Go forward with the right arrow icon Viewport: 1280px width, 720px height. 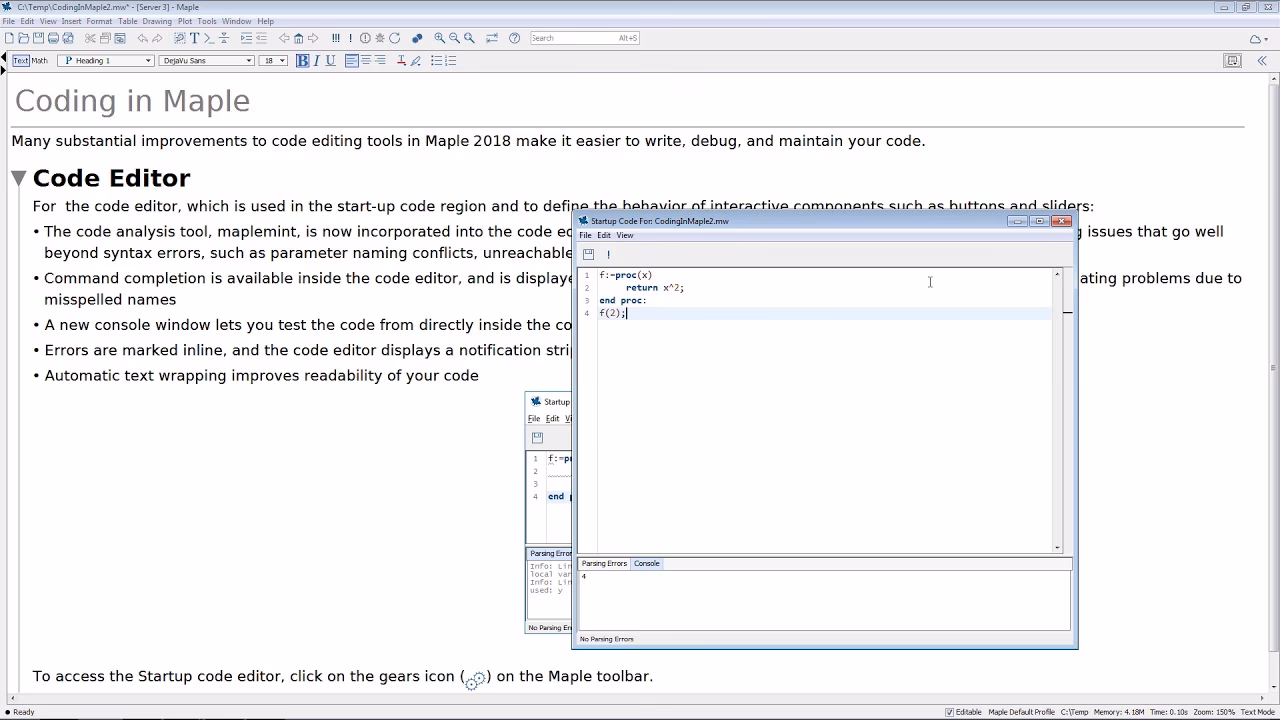click(x=313, y=38)
